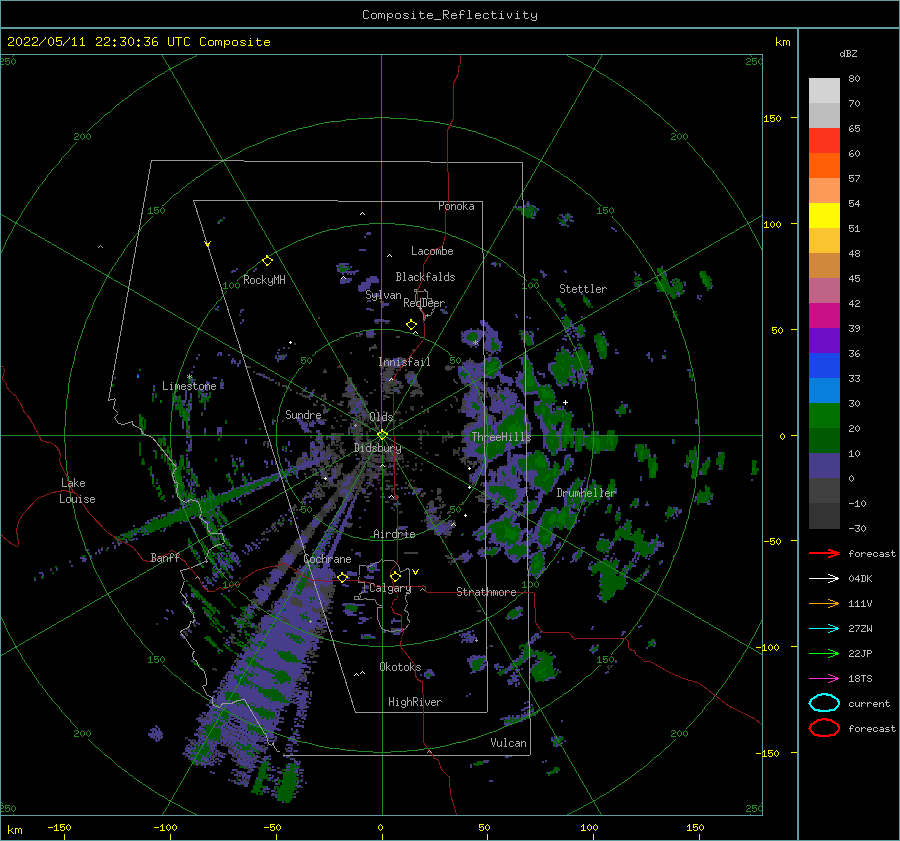Click the white 04DK arrow icon

pos(824,579)
